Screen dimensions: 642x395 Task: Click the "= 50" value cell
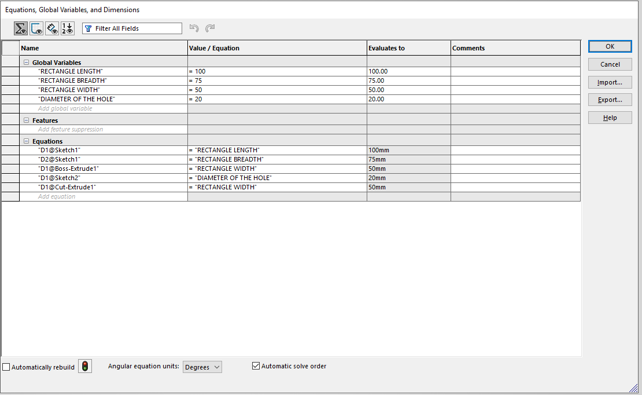pyautogui.click(x=277, y=90)
